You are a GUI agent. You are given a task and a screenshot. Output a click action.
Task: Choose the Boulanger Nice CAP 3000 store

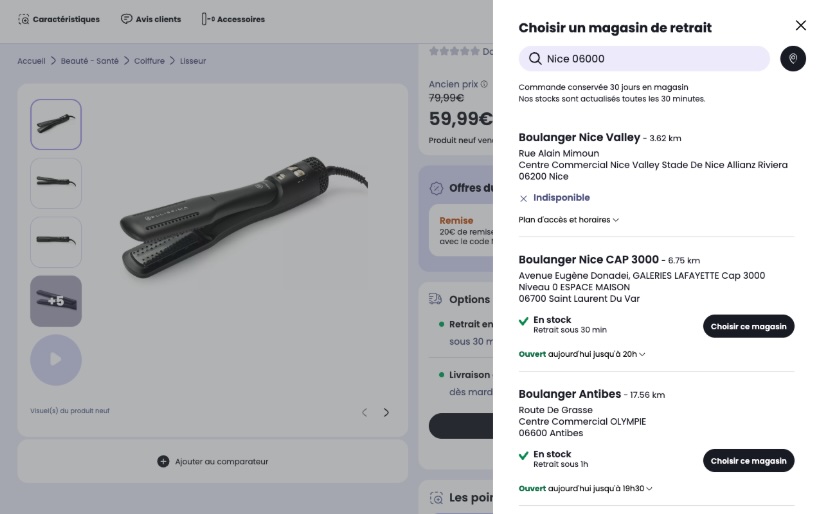[x=748, y=326]
